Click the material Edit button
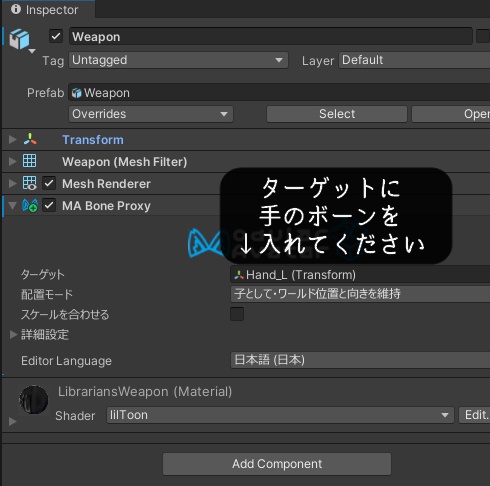Viewport: 490px width, 486px height. click(x=475, y=415)
